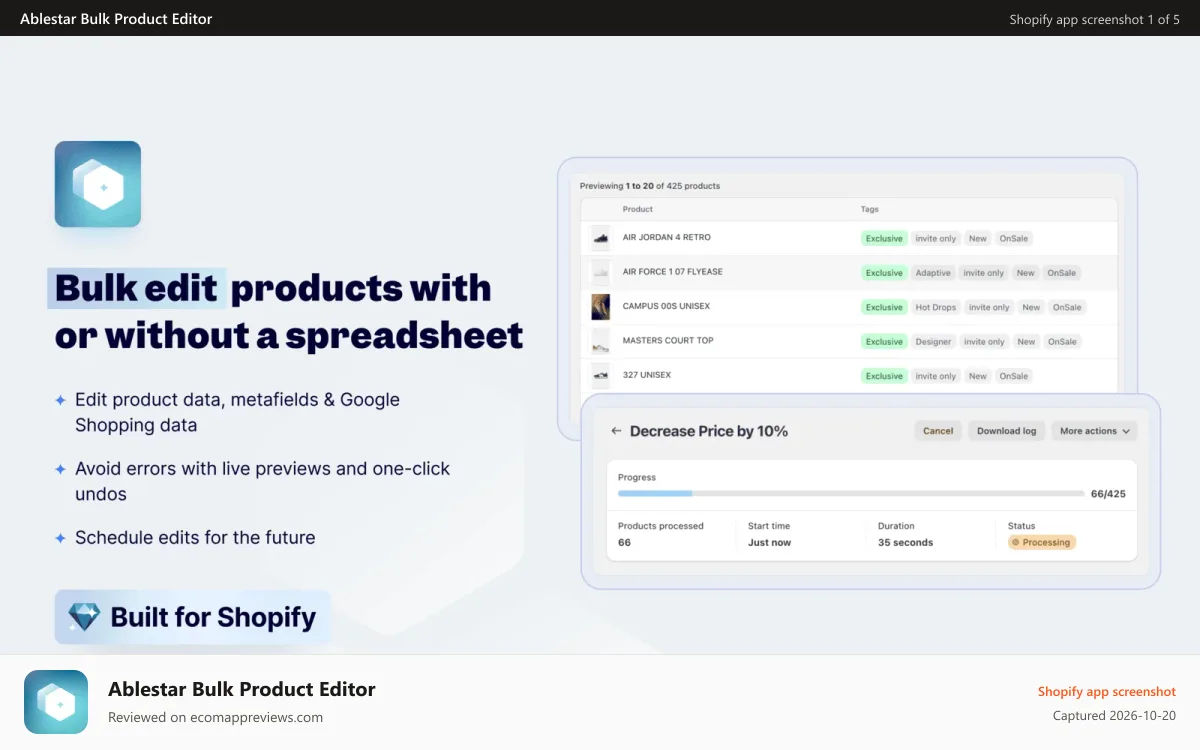The width and height of the screenshot is (1200, 750).
Task: Click the Product column header
Action: (x=638, y=209)
